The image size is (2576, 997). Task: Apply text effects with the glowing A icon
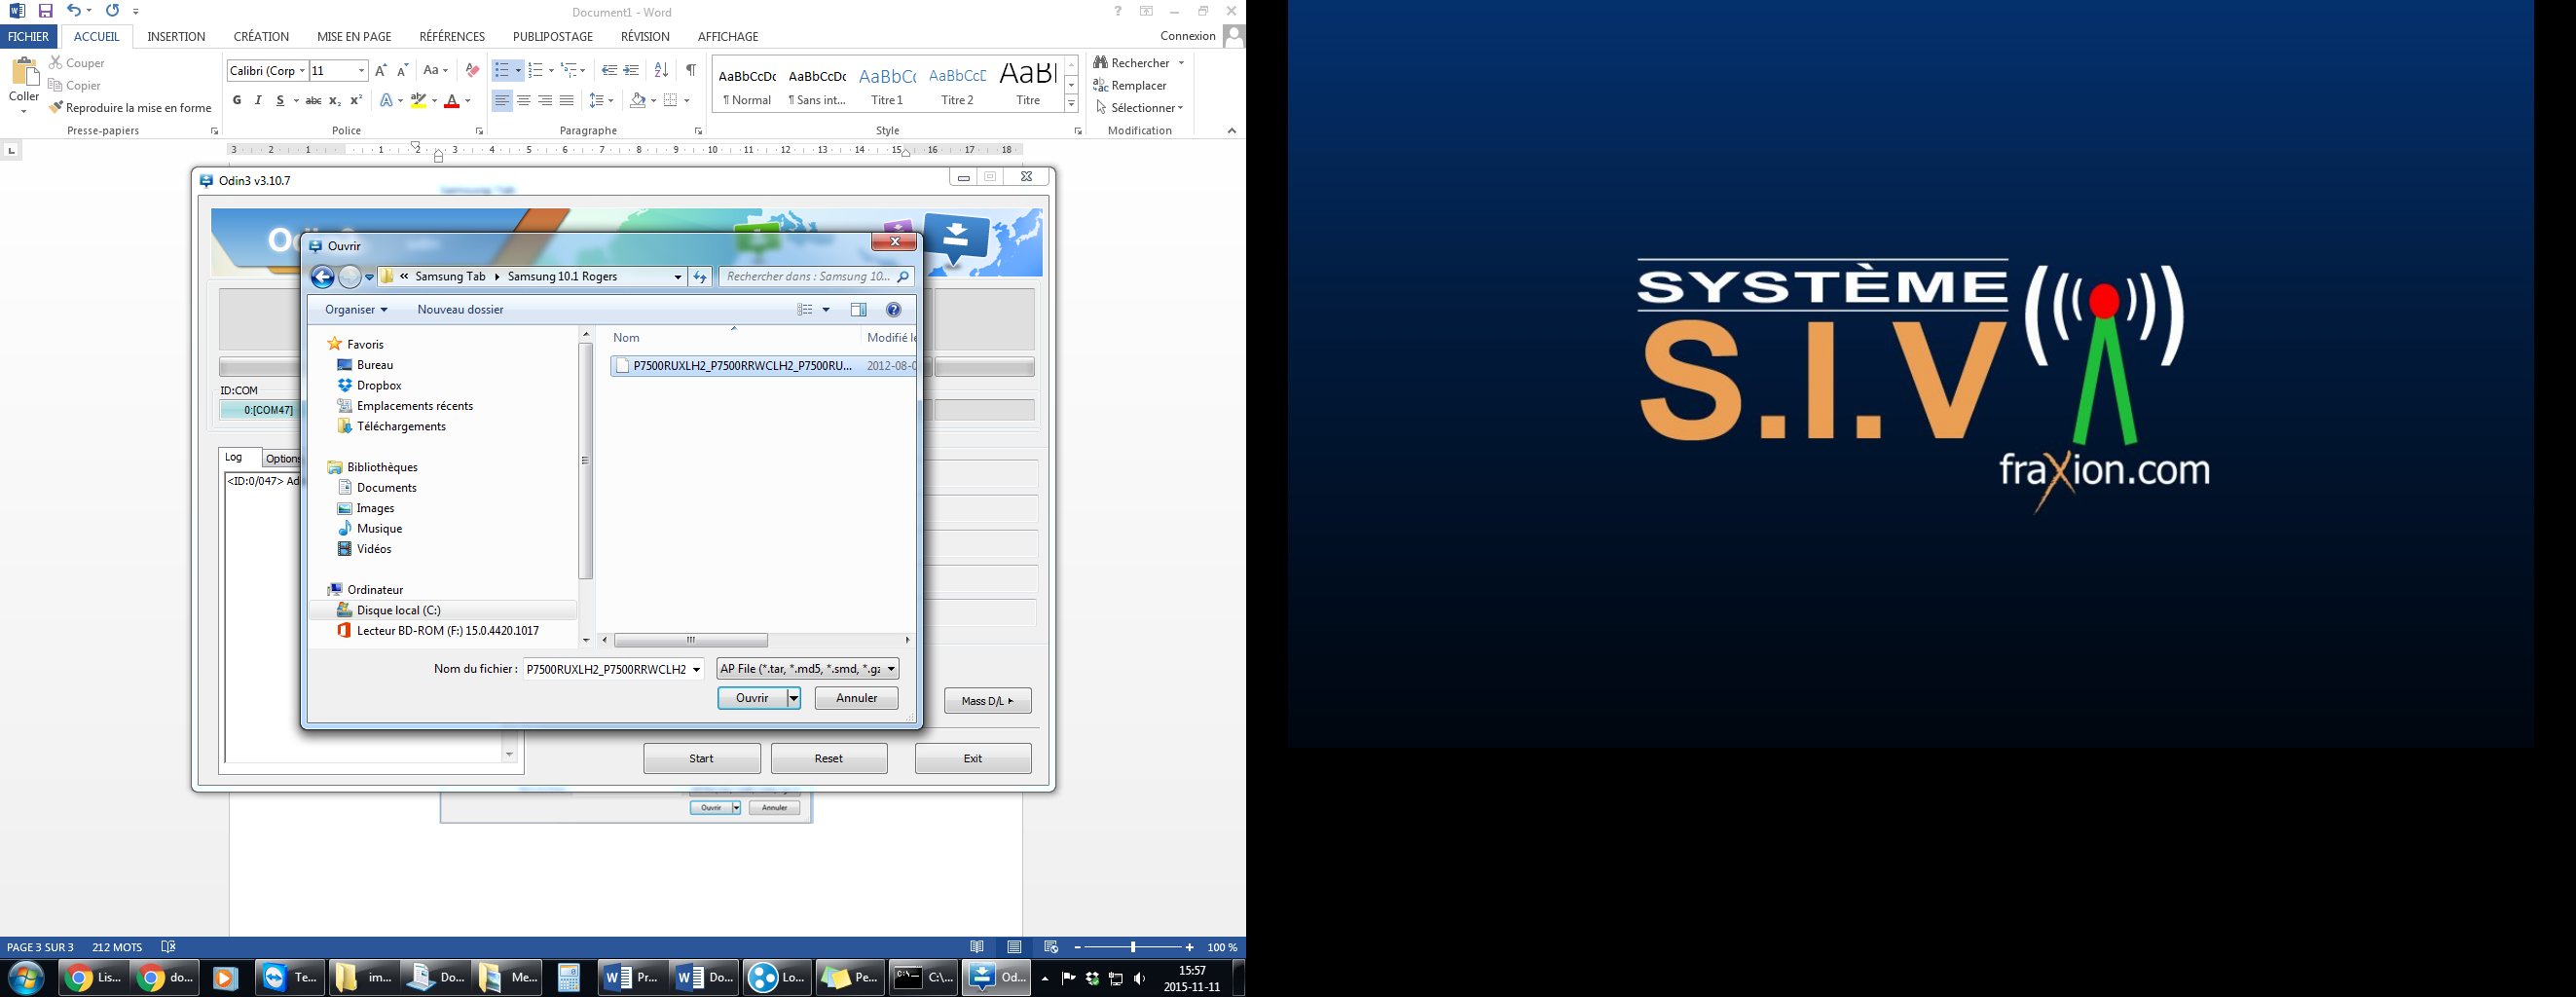(x=386, y=101)
